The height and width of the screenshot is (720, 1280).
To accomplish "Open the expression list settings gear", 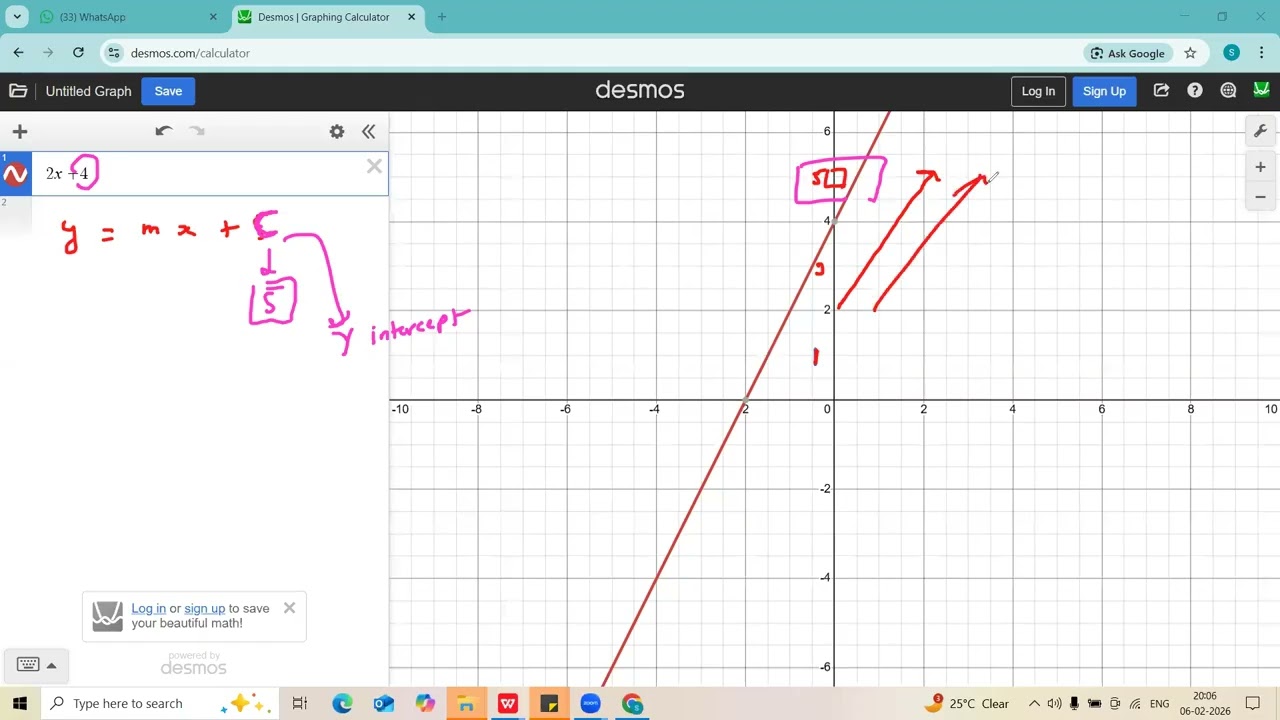I will coord(337,131).
